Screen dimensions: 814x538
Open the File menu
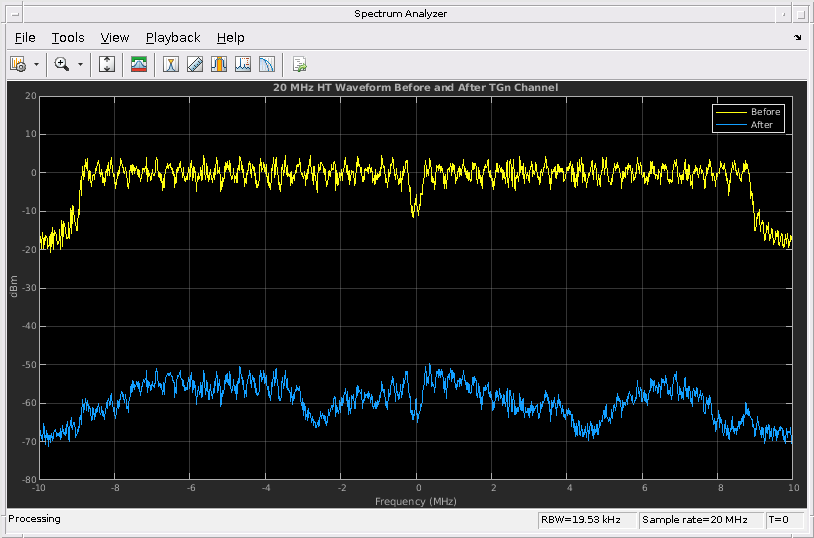(25, 37)
